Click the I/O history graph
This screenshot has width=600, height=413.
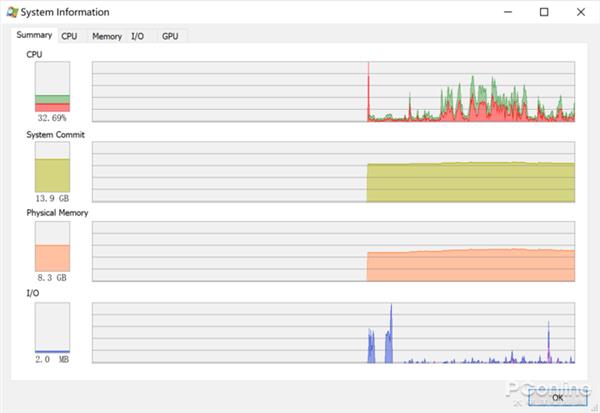333,331
